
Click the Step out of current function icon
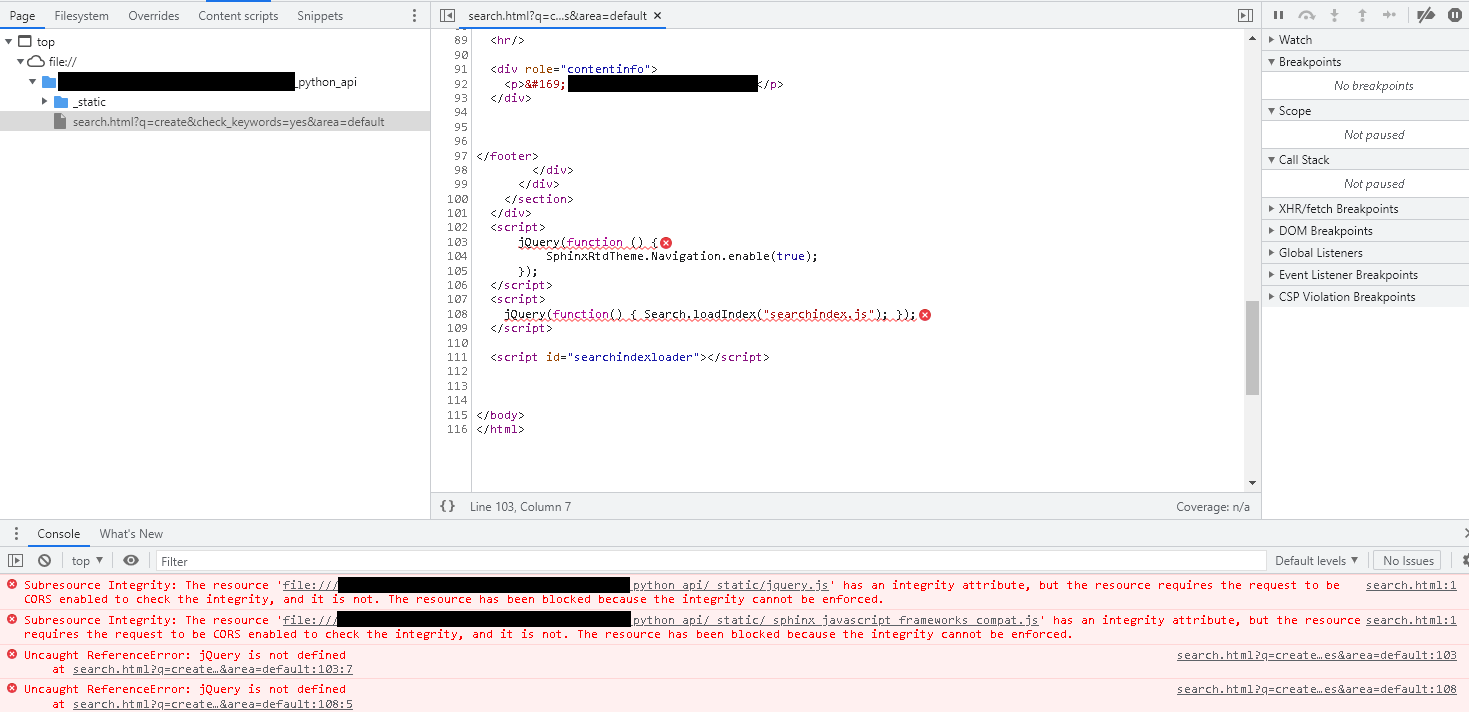coord(1361,16)
